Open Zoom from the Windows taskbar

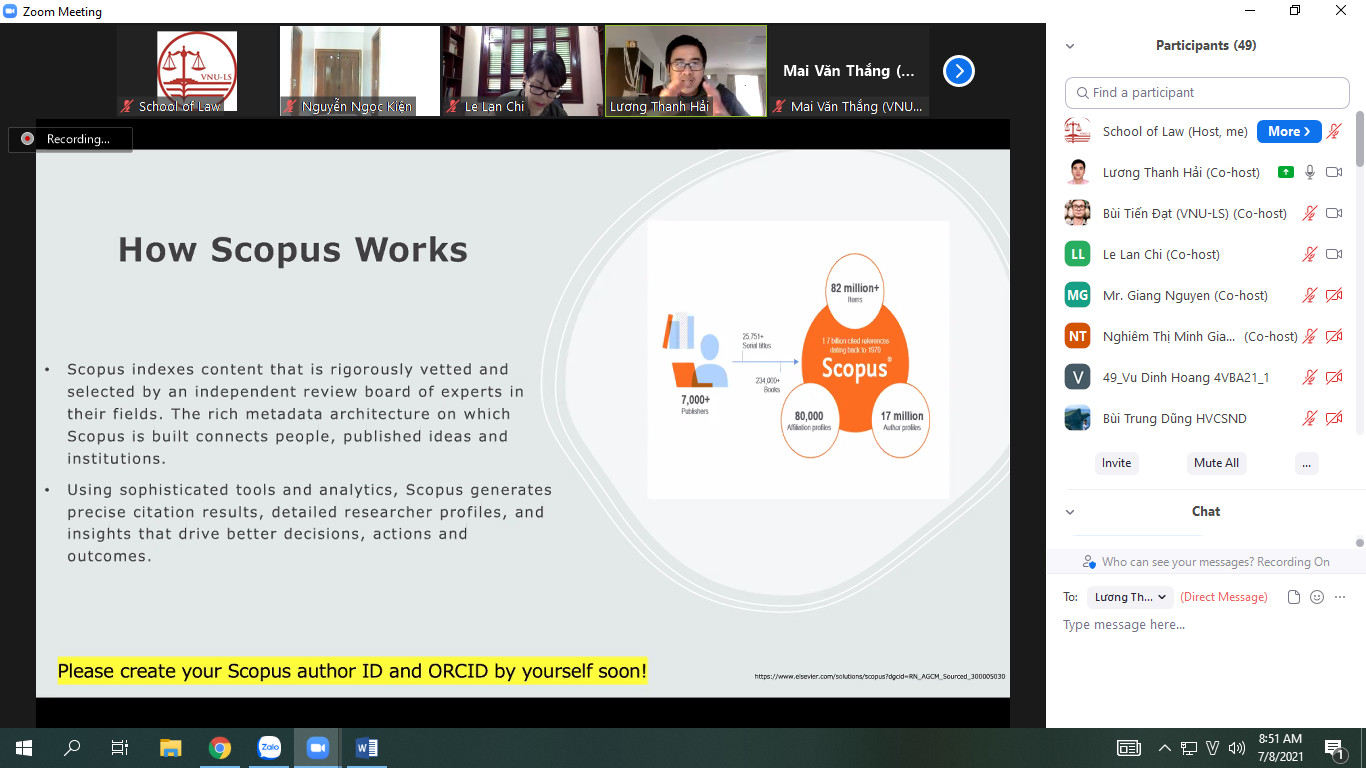pos(318,747)
